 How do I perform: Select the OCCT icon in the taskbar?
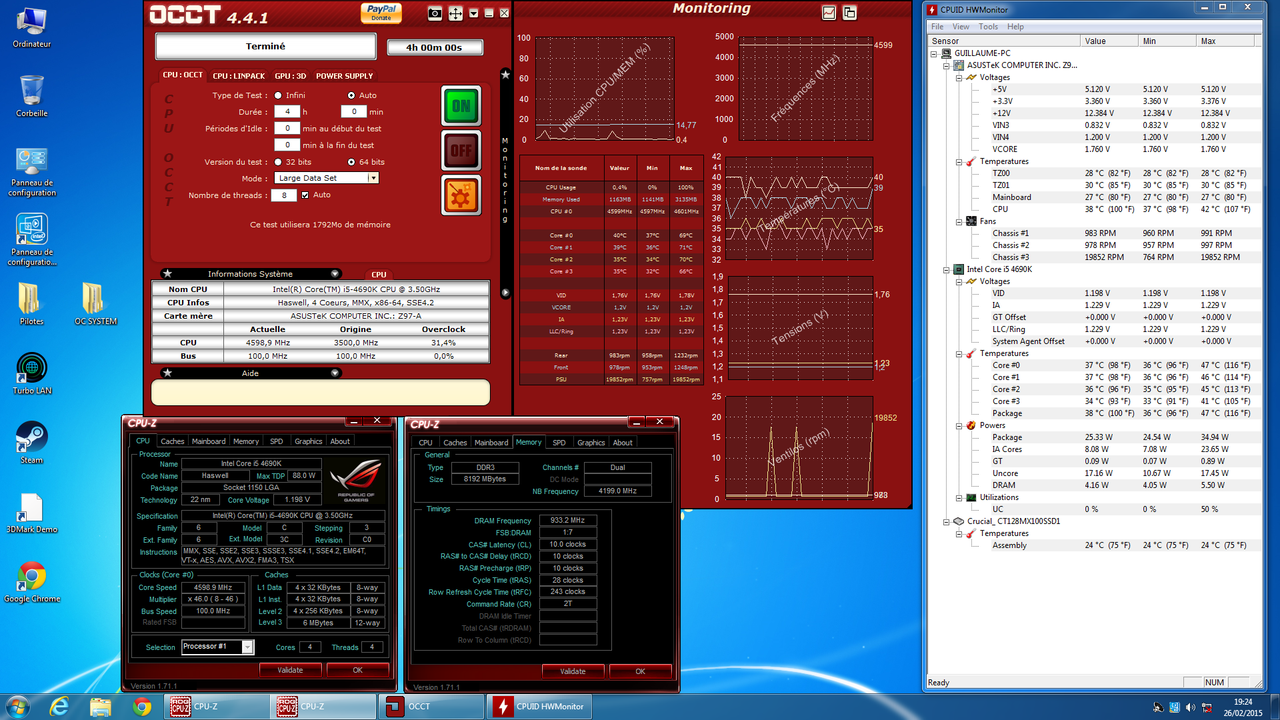pos(432,705)
